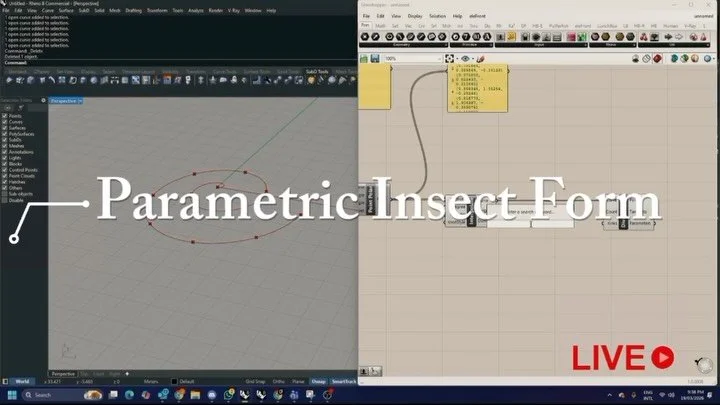Open the Grasshopper document preview settings
The image size is (720, 405).
tap(685, 59)
